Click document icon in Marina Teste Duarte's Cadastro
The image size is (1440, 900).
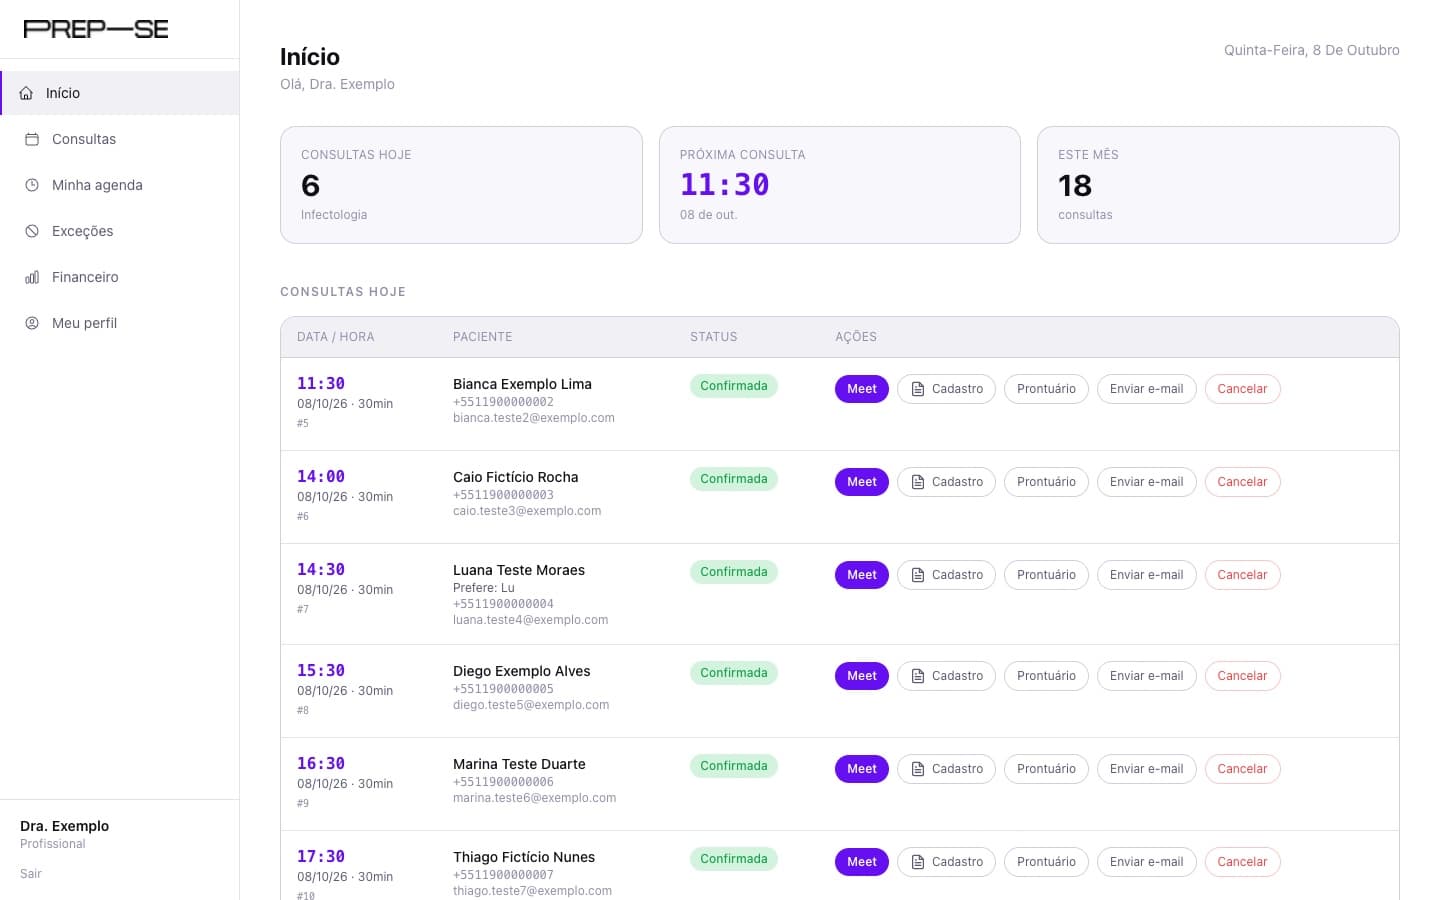(x=918, y=769)
